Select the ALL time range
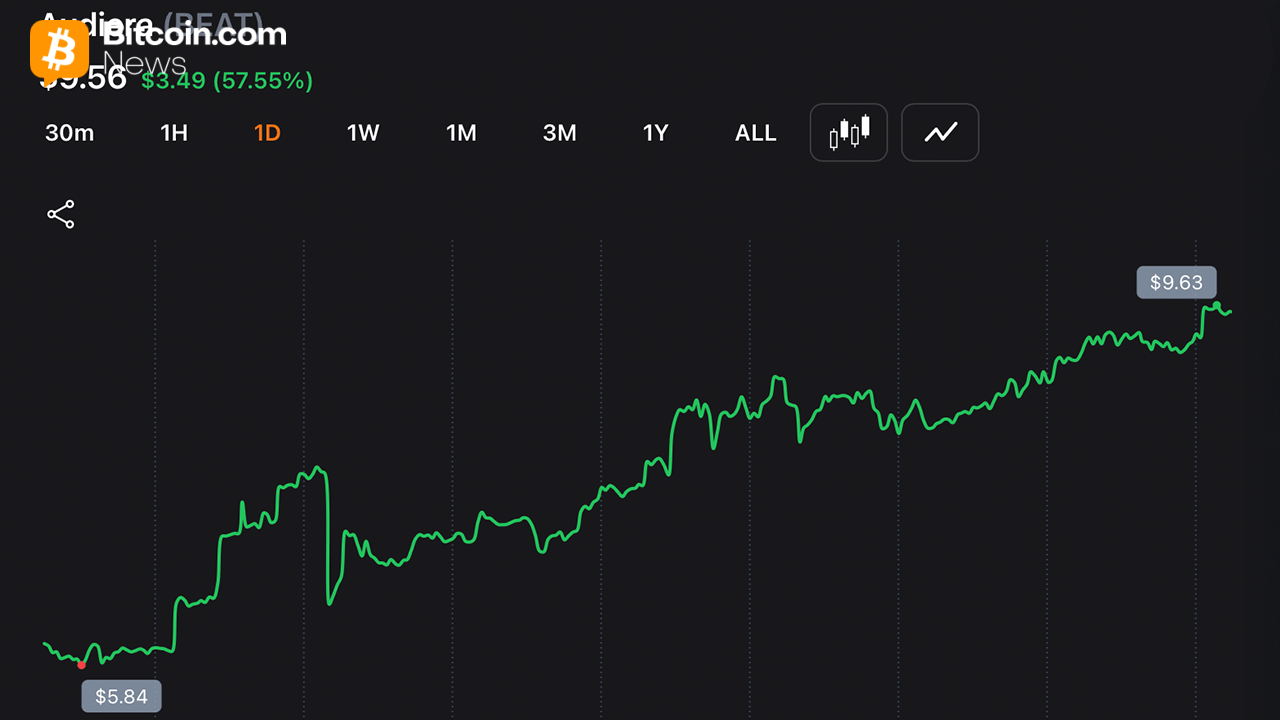 756,133
